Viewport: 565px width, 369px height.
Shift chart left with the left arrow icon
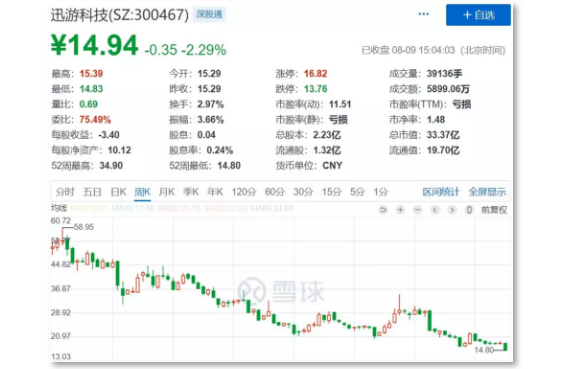point(435,209)
